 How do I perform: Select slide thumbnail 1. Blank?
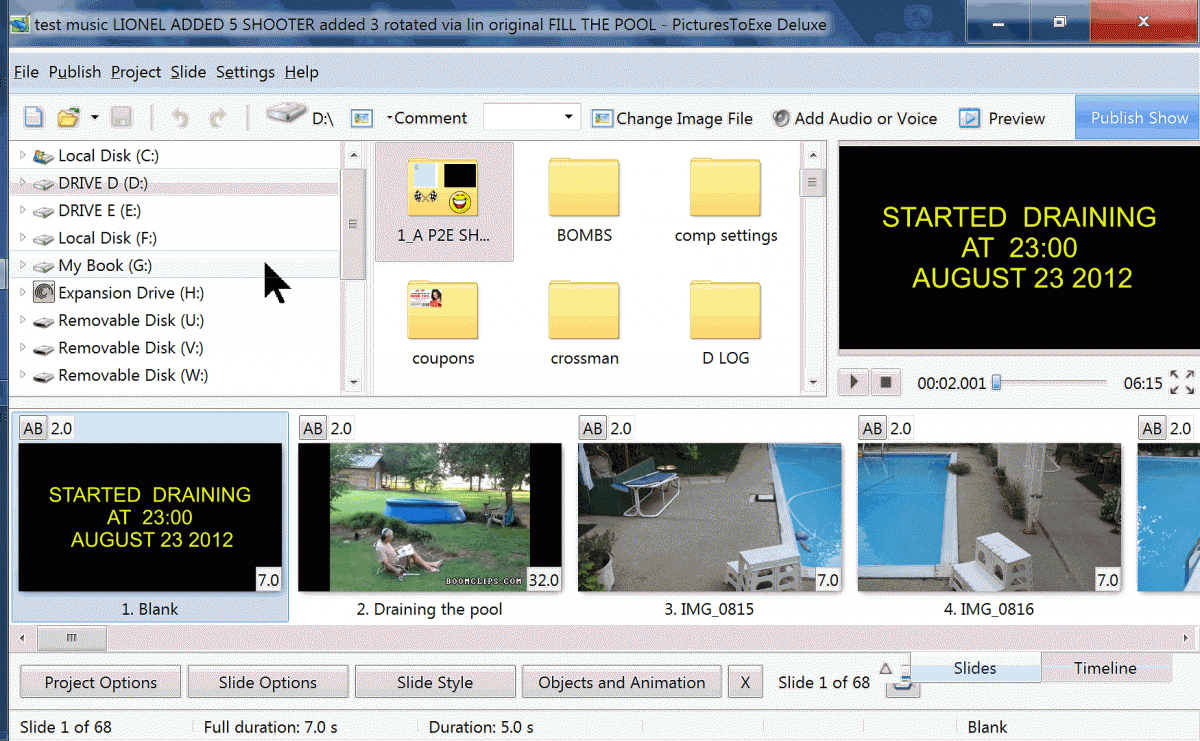pyautogui.click(x=150, y=518)
